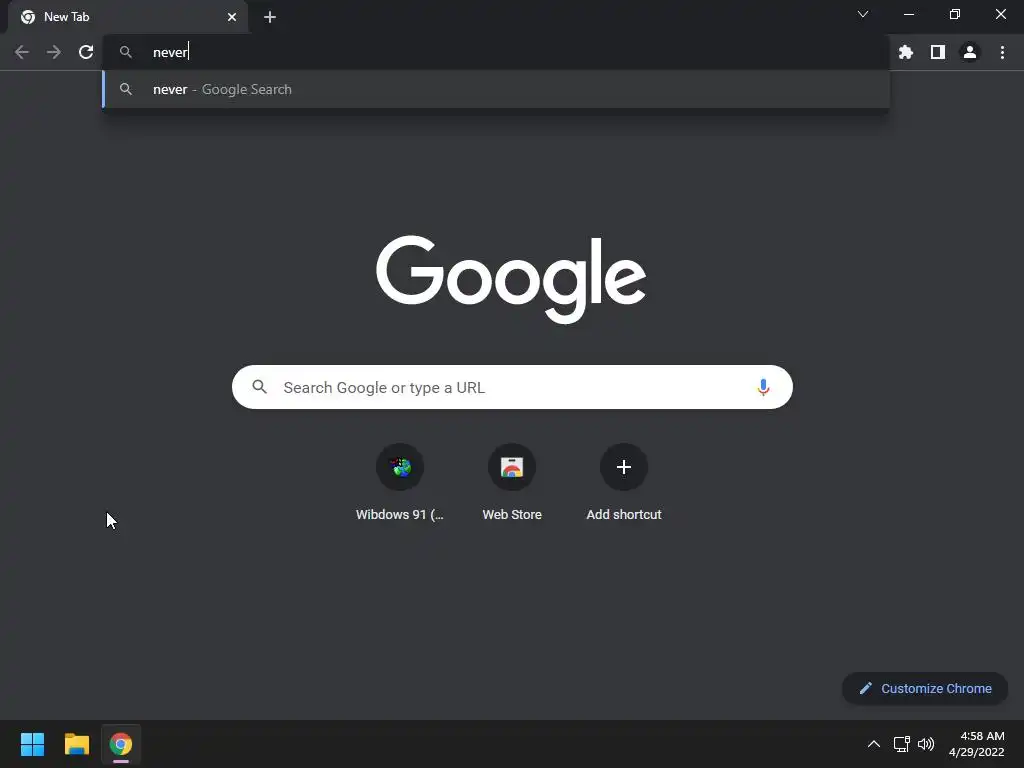1024x768 pixels.
Task: Open the network status tray icon
Action: tap(902, 744)
